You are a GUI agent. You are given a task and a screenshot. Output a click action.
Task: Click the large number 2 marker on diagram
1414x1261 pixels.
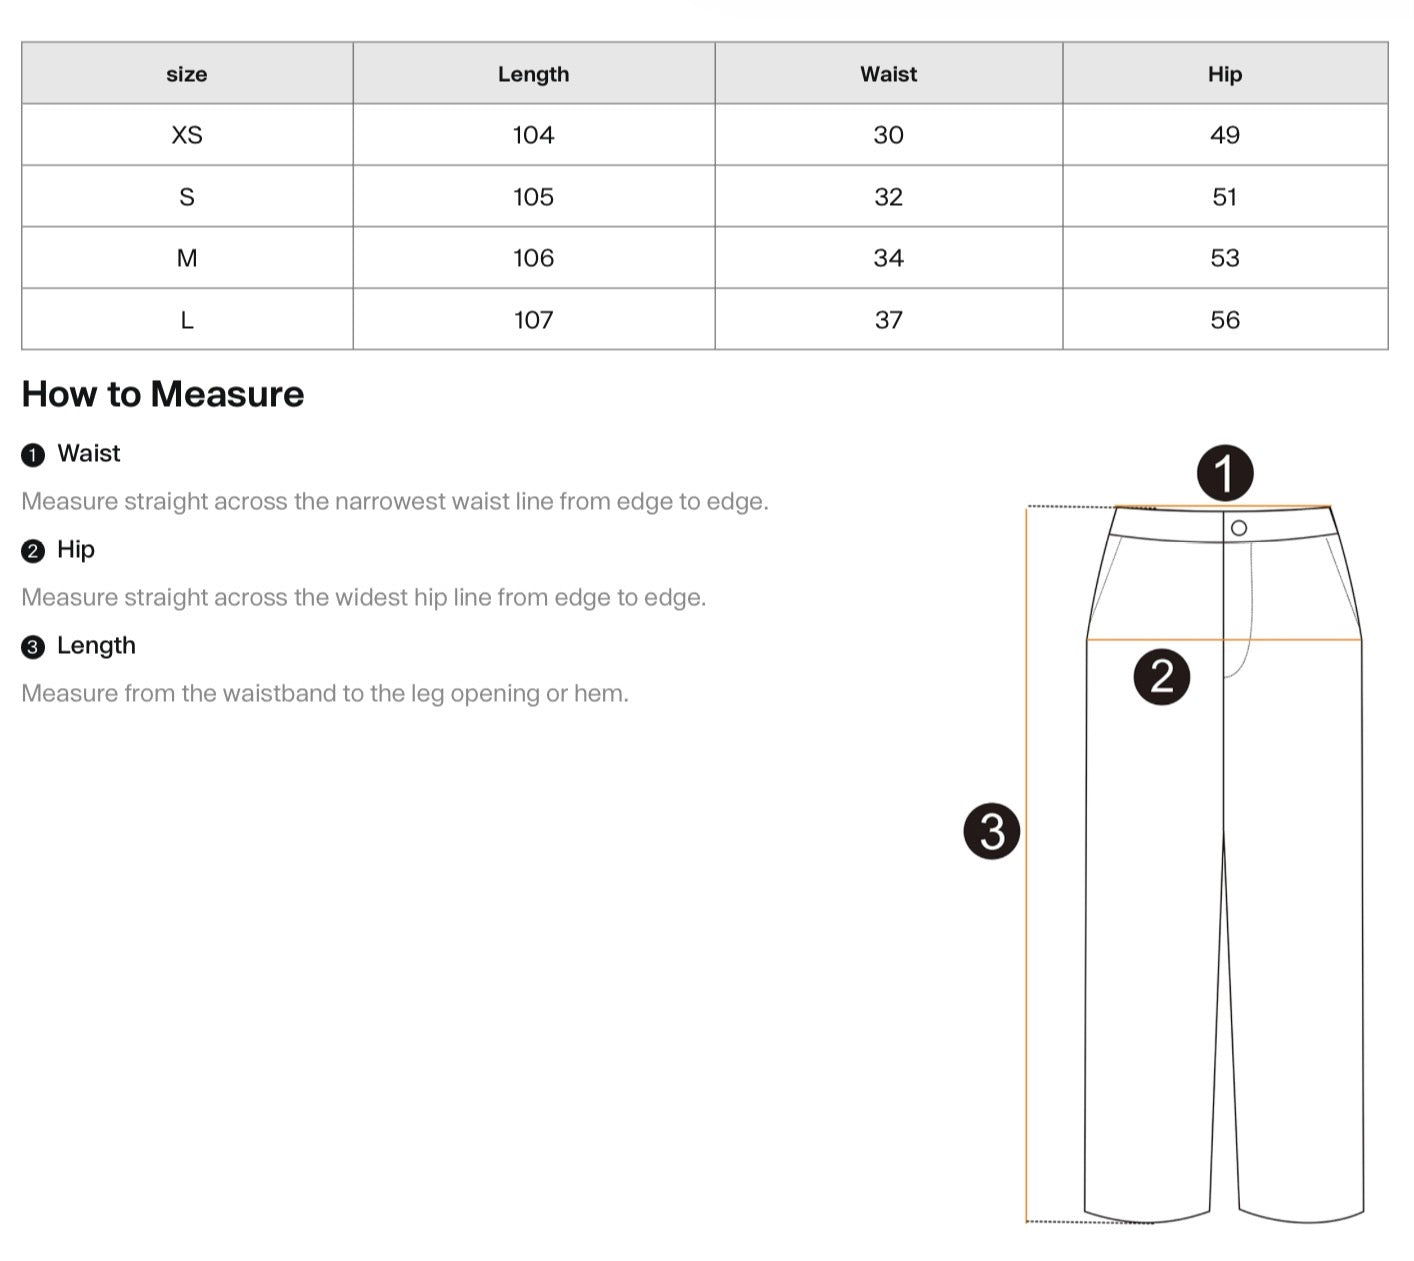coord(1161,677)
